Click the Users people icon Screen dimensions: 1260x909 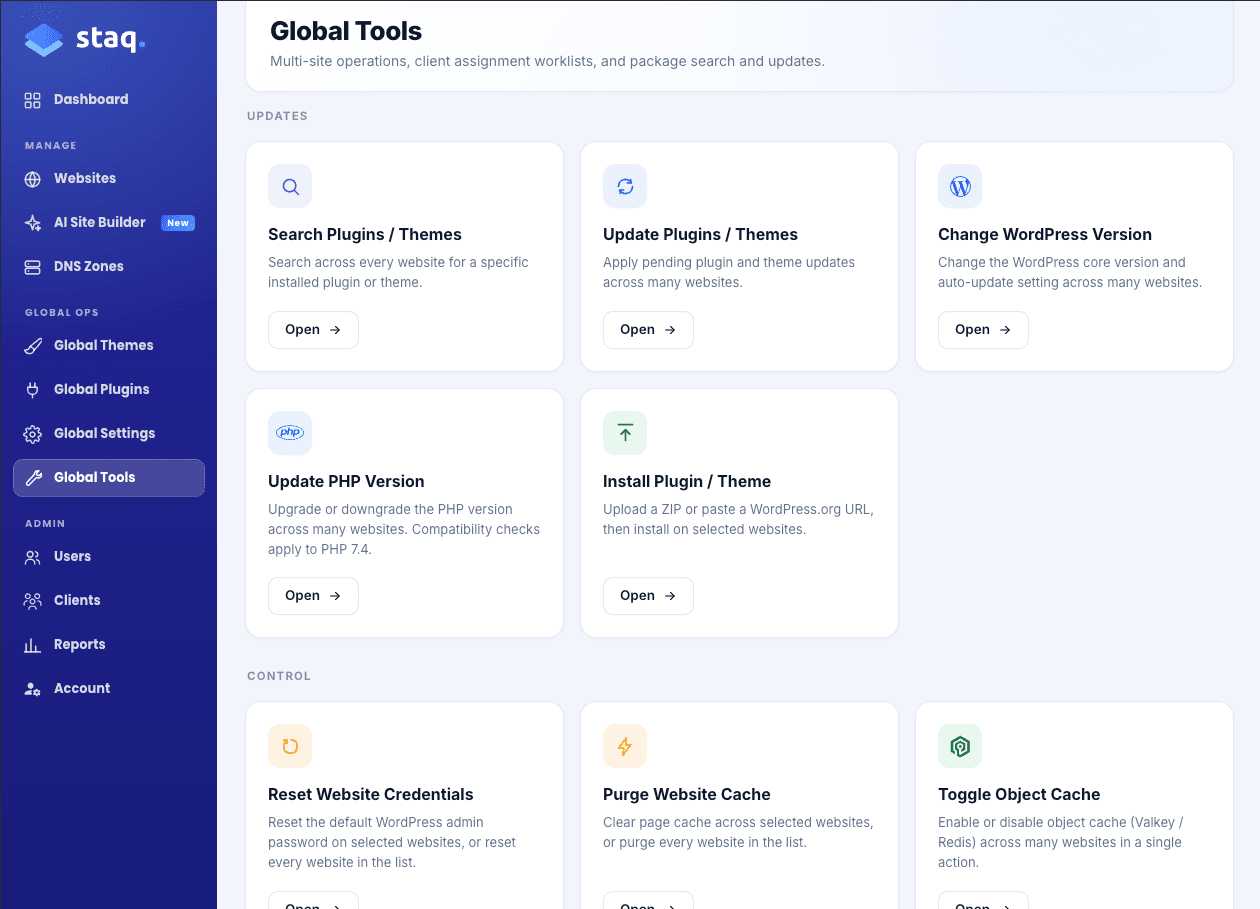tap(33, 557)
